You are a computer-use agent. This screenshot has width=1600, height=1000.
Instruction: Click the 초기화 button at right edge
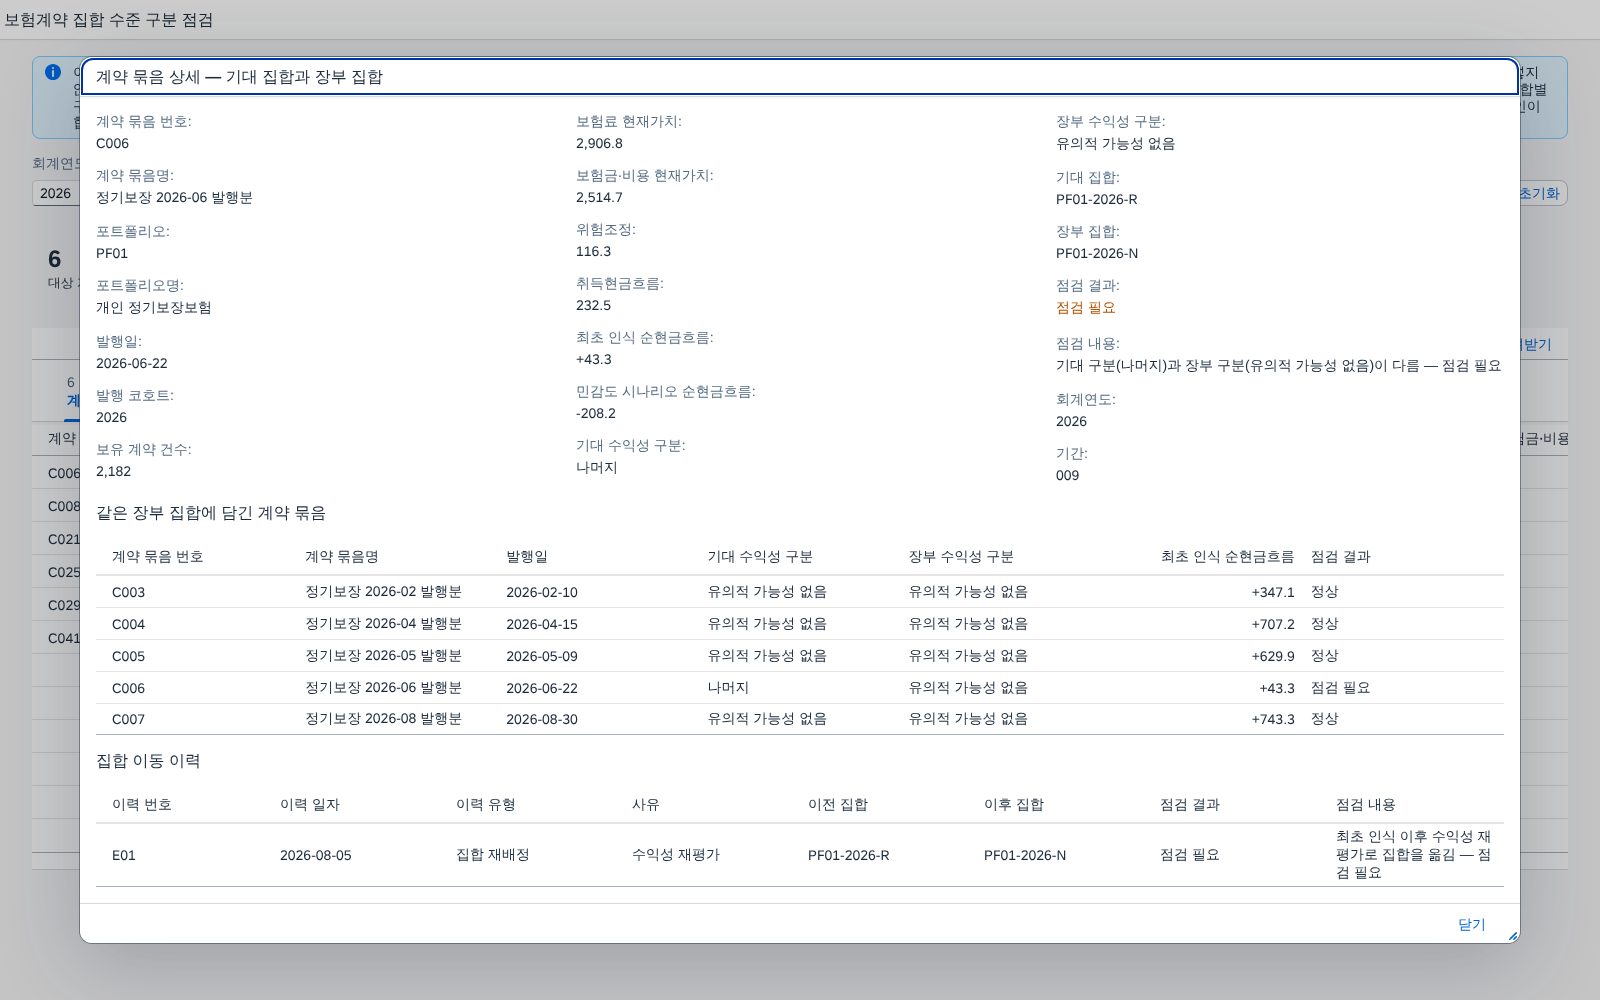coord(1542,193)
